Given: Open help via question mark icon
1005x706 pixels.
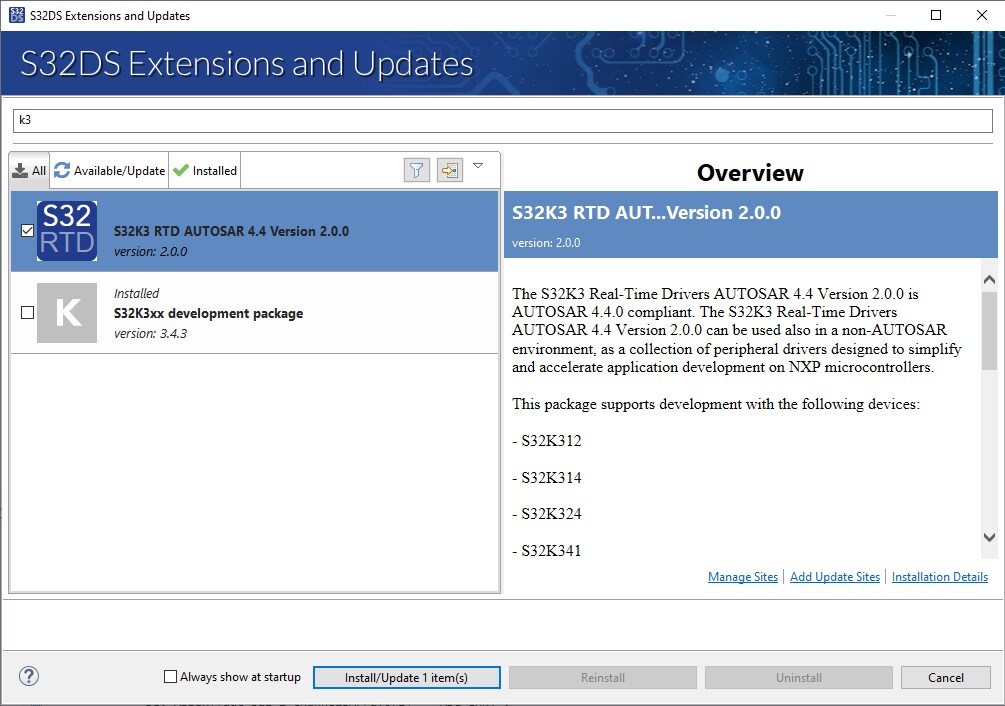Looking at the screenshot, I should (x=29, y=677).
